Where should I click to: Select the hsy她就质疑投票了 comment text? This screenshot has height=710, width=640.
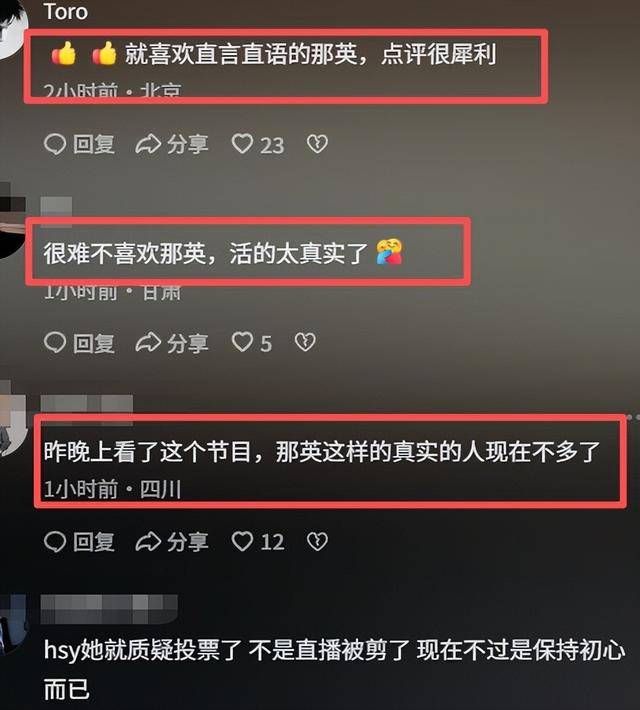coord(334,669)
